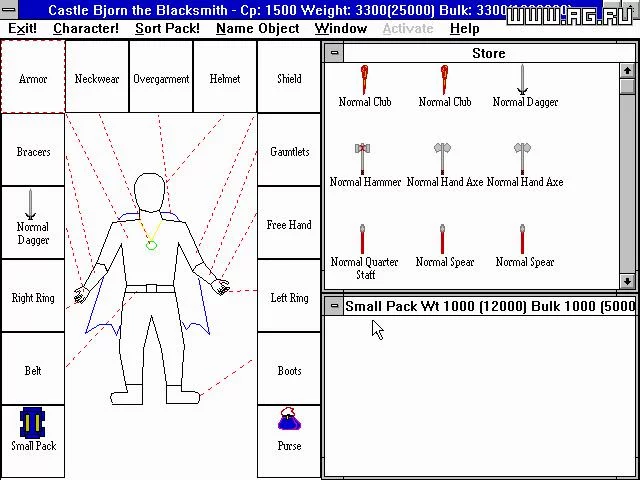Click the Store scrollbar up arrow
Image resolution: width=640 pixels, height=480 pixels.
point(627,71)
